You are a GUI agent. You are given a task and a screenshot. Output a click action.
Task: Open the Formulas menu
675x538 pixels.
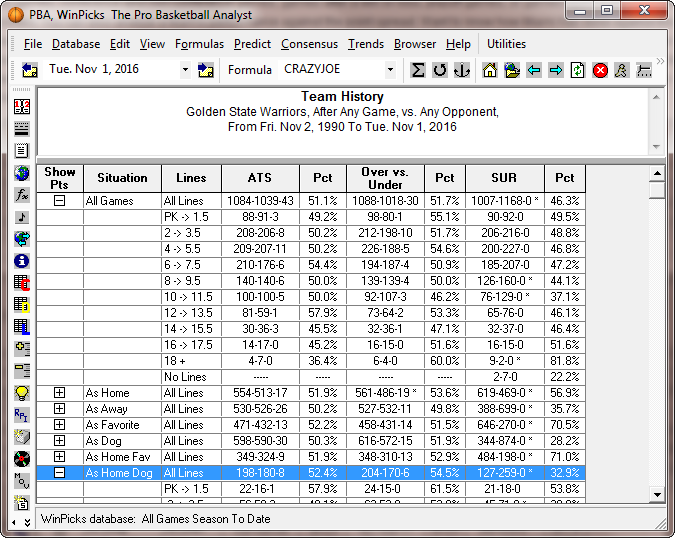[x=199, y=44]
